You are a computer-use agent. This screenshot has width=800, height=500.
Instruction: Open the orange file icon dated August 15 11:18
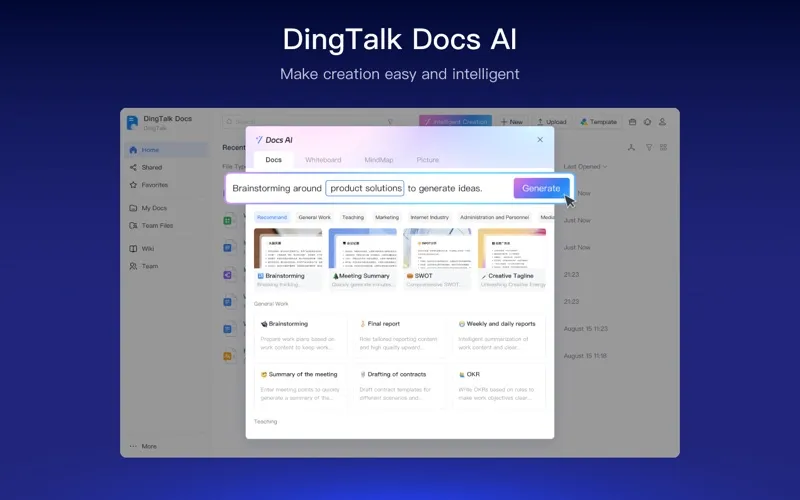228,356
